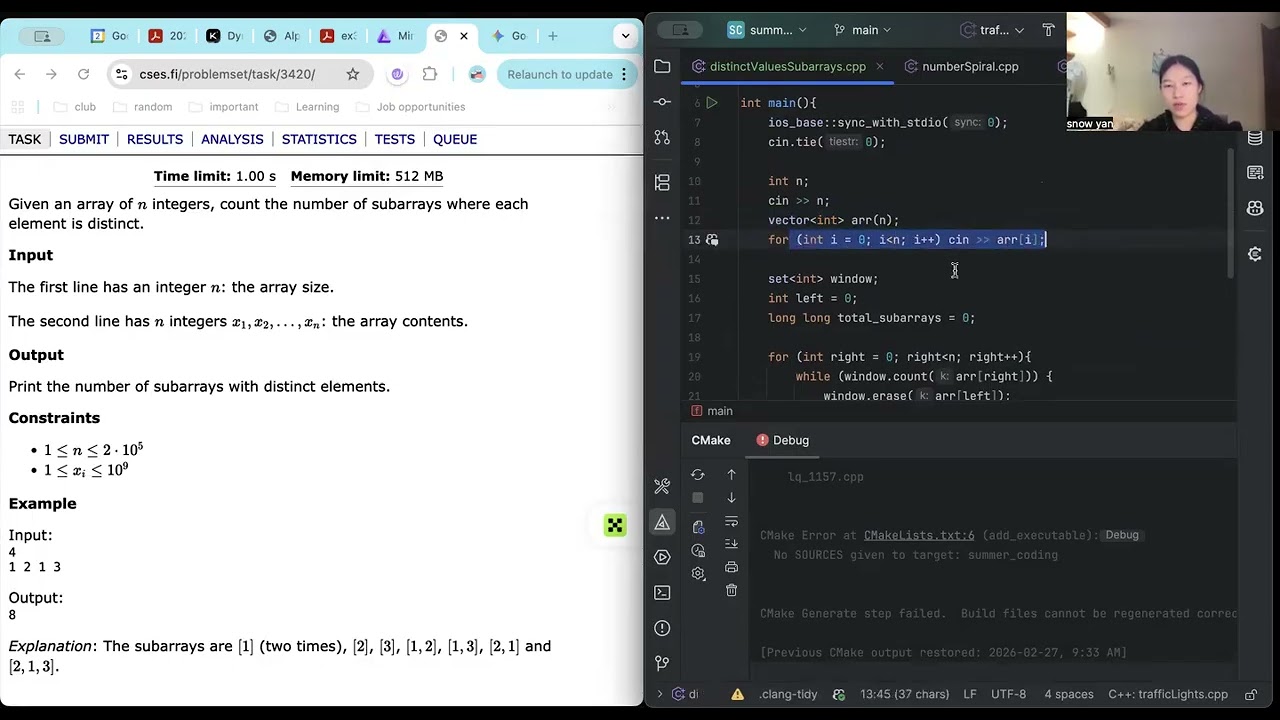
Task: Open CMake settings gear icon
Action: pyautogui.click(x=698, y=573)
